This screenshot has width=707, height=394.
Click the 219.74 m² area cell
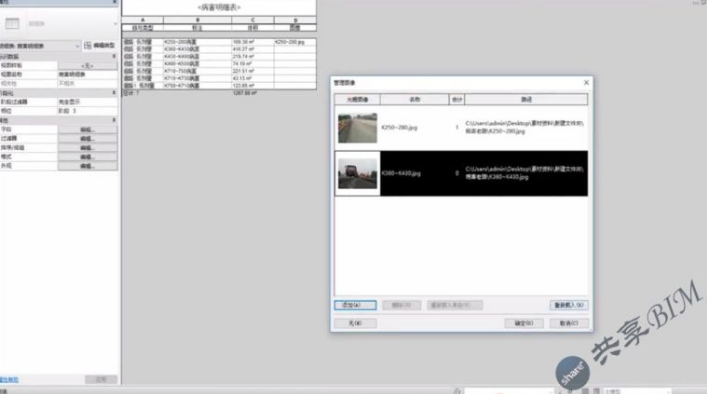[253, 56]
